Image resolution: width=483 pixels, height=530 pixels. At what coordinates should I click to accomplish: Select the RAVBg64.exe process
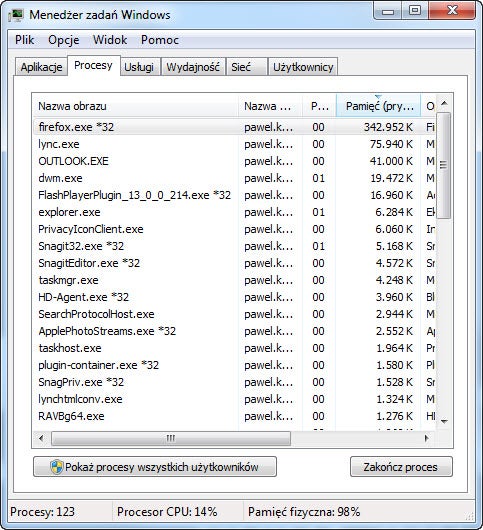tap(235, 416)
